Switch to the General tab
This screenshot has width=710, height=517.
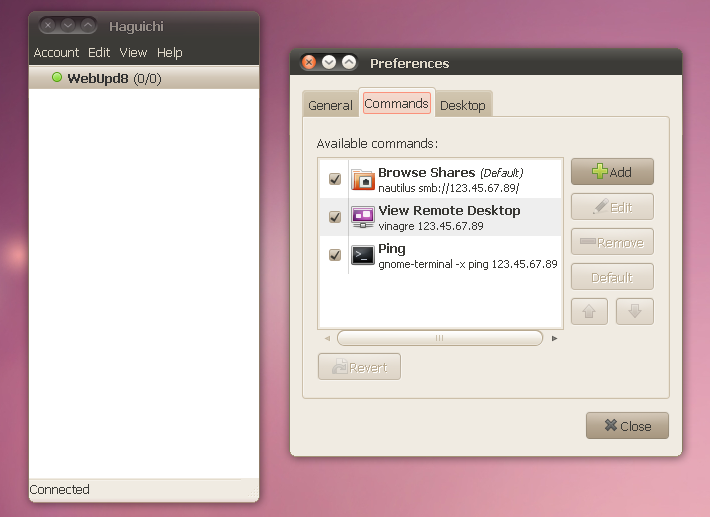click(x=330, y=105)
